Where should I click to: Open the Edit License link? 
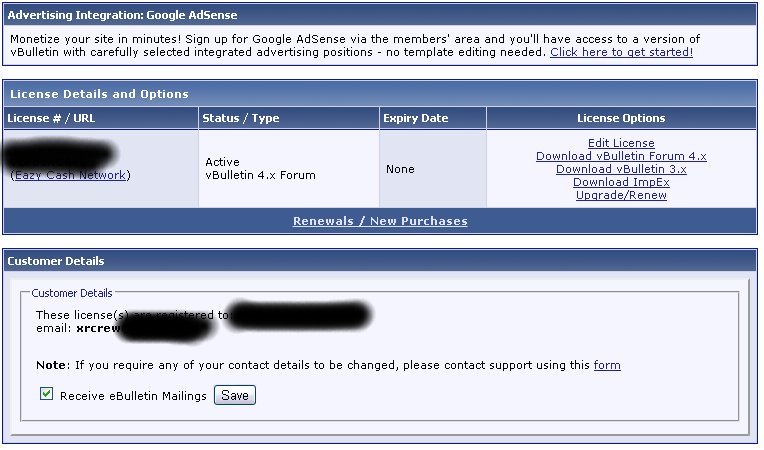pyautogui.click(x=621, y=143)
